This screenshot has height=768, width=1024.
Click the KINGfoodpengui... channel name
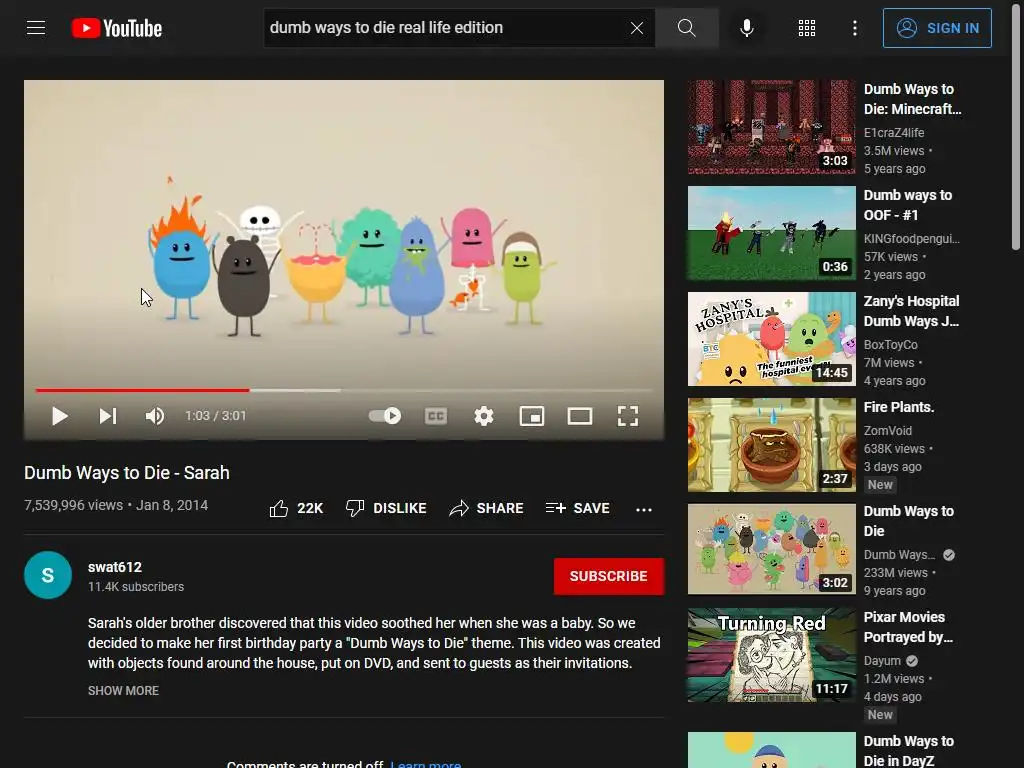coord(912,238)
